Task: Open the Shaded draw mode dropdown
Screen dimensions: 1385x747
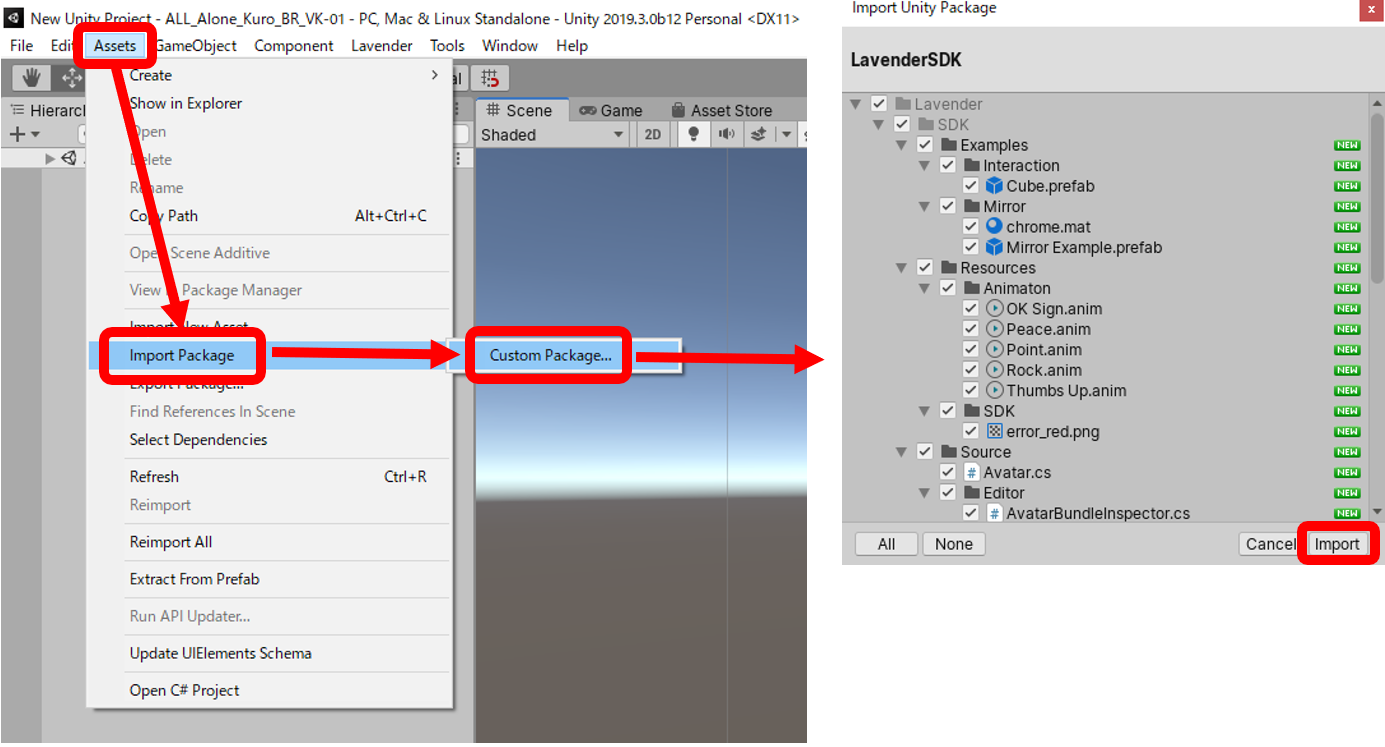Action: coord(552,135)
